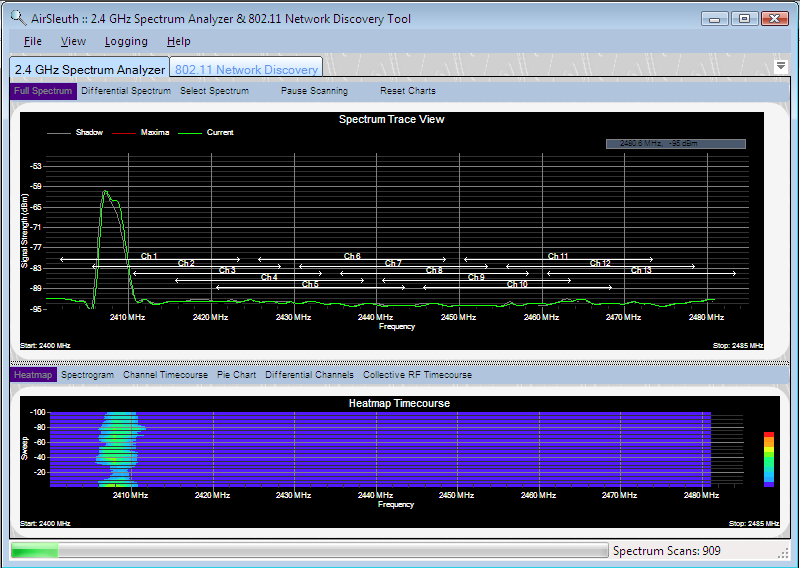Click the Heatmap Timecourse title

pyautogui.click(x=399, y=403)
